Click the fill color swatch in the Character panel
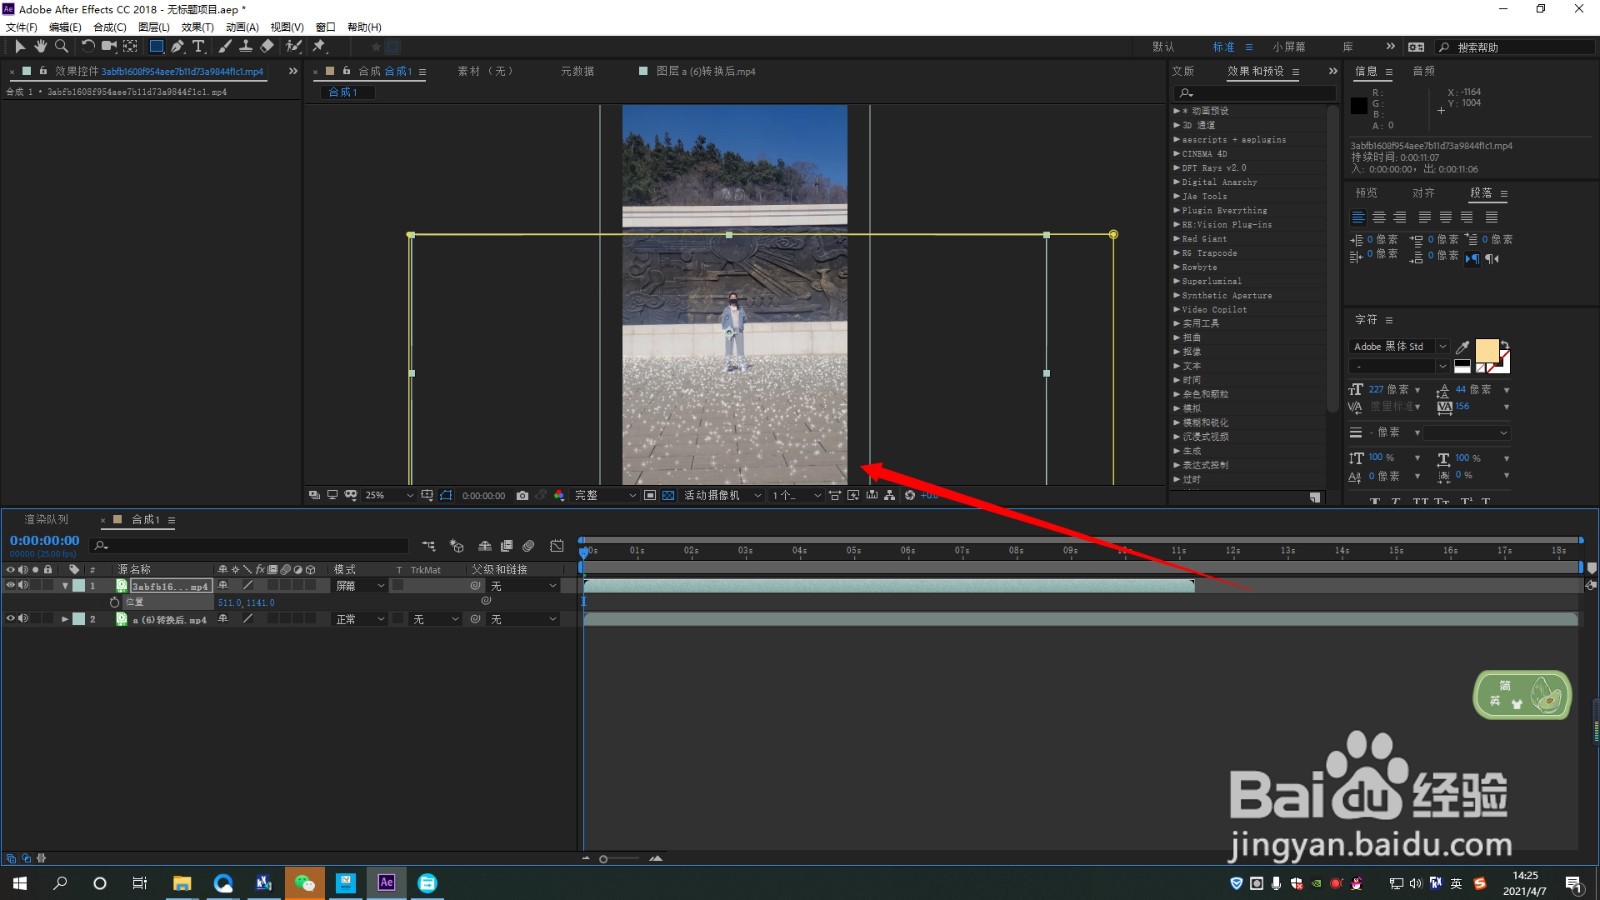Screen dimensions: 1600x900 (1487, 350)
